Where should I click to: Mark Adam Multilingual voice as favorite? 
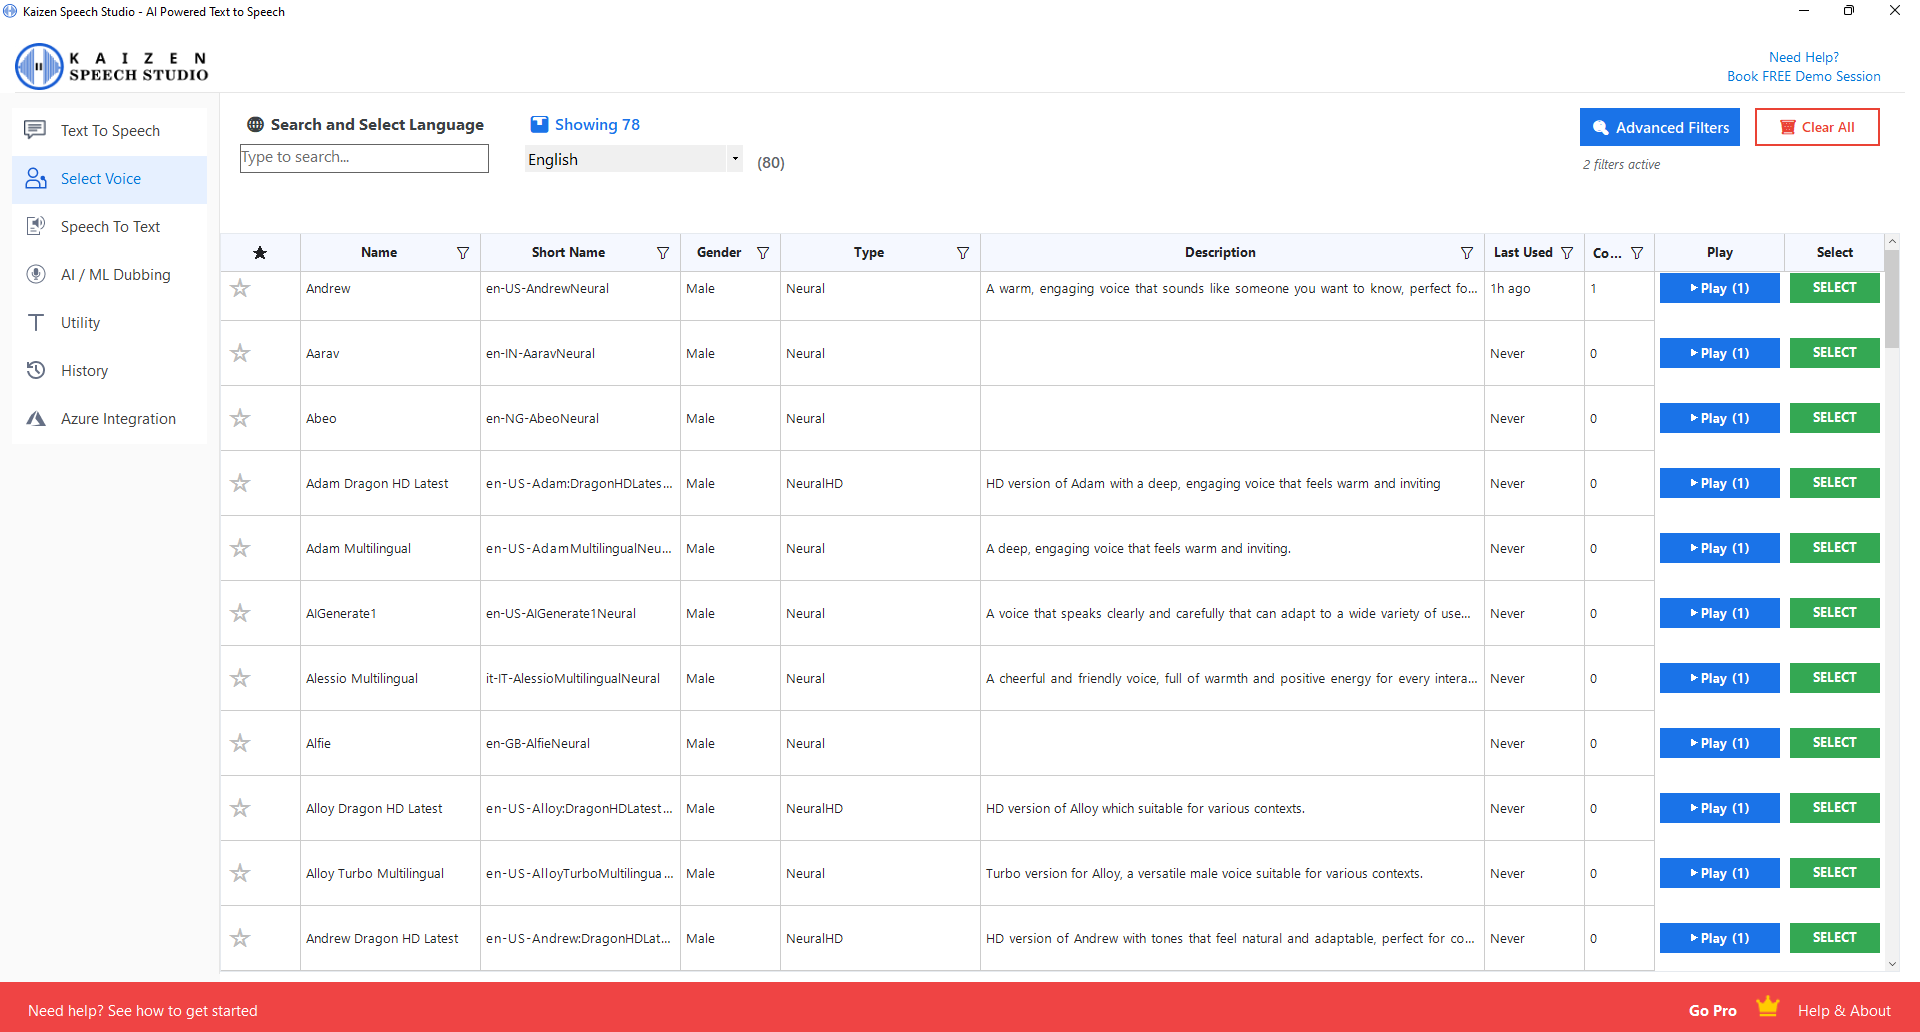[x=240, y=548]
